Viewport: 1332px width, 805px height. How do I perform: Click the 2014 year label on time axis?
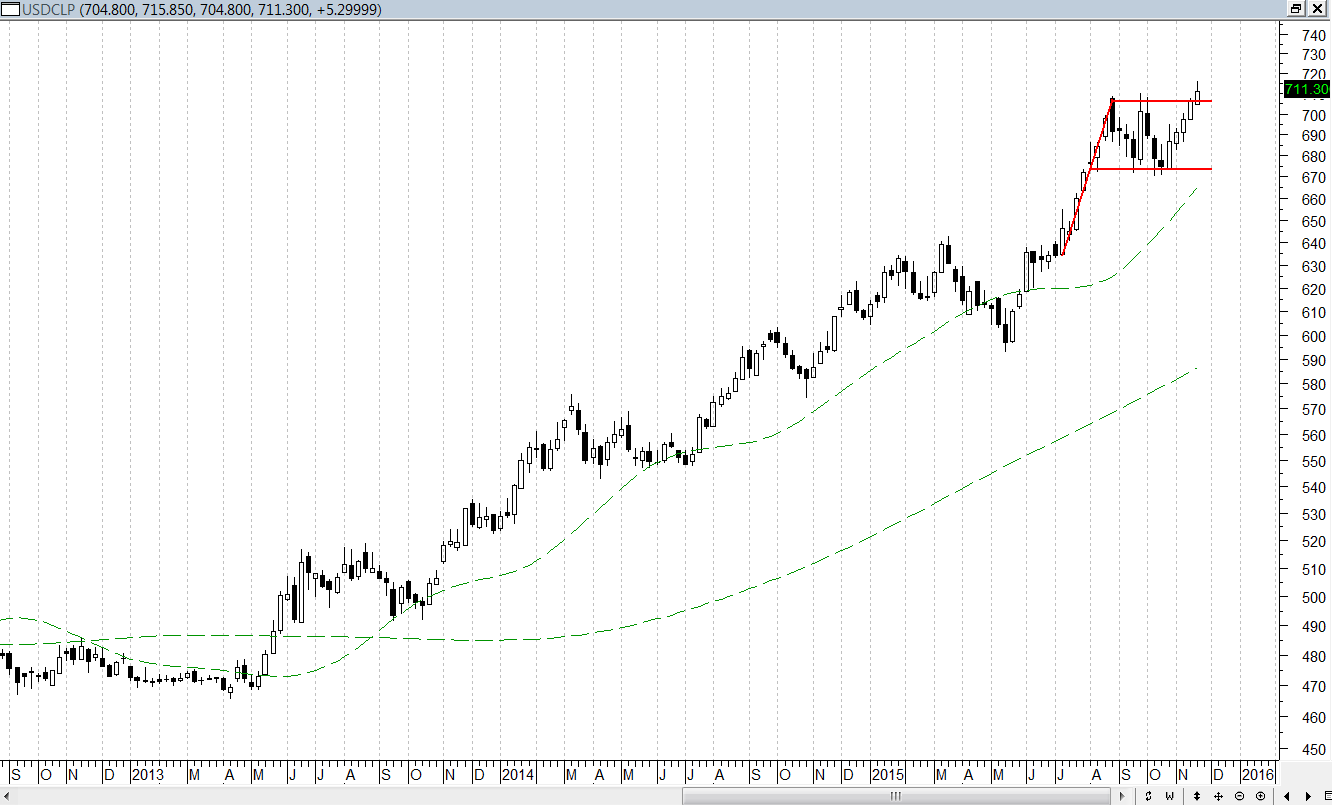518,774
